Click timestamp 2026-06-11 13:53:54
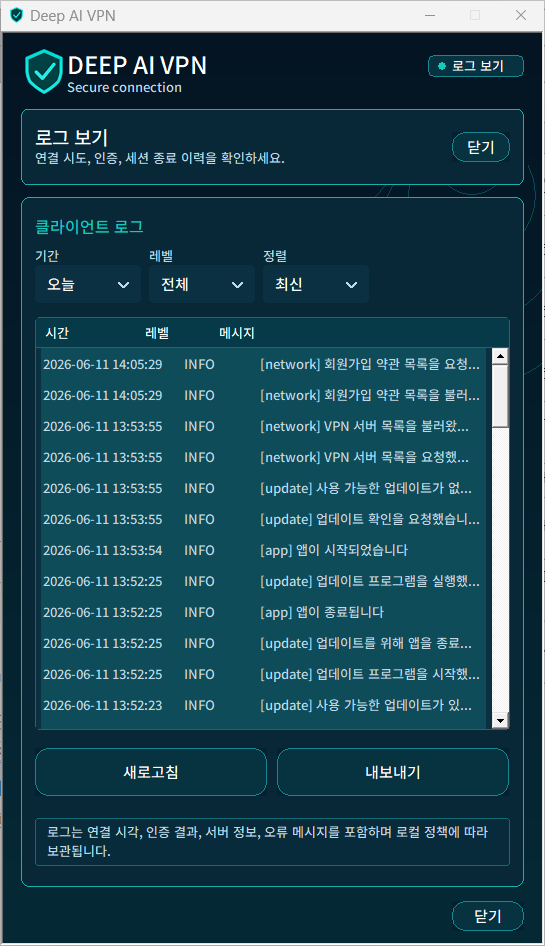 tap(103, 550)
